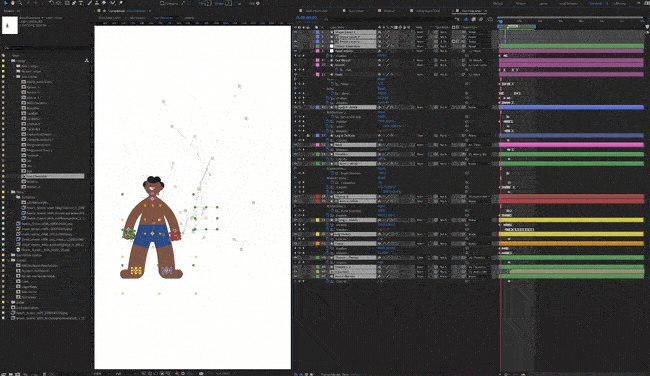650x376 pixels.
Task: Switch to the highlighted Standard workspace
Action: (596, 3)
